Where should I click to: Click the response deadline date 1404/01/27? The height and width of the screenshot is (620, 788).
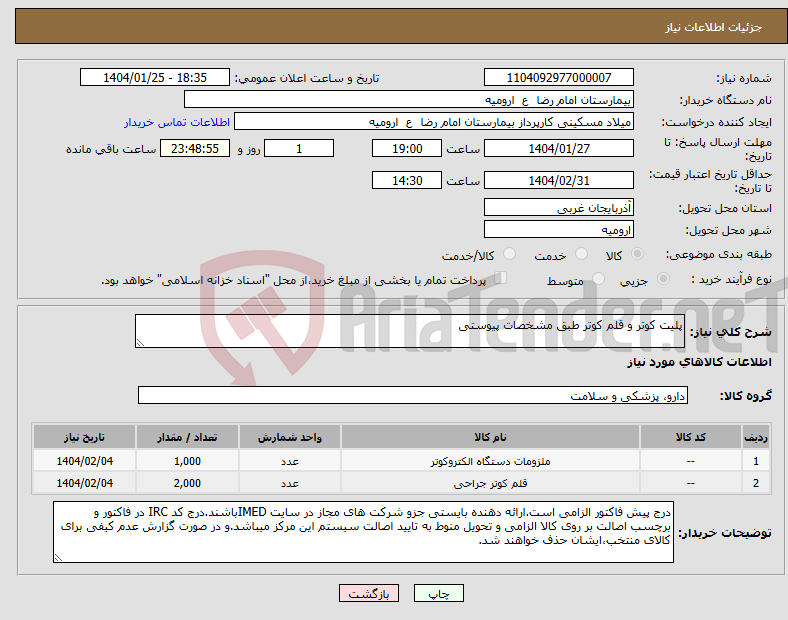coord(559,148)
